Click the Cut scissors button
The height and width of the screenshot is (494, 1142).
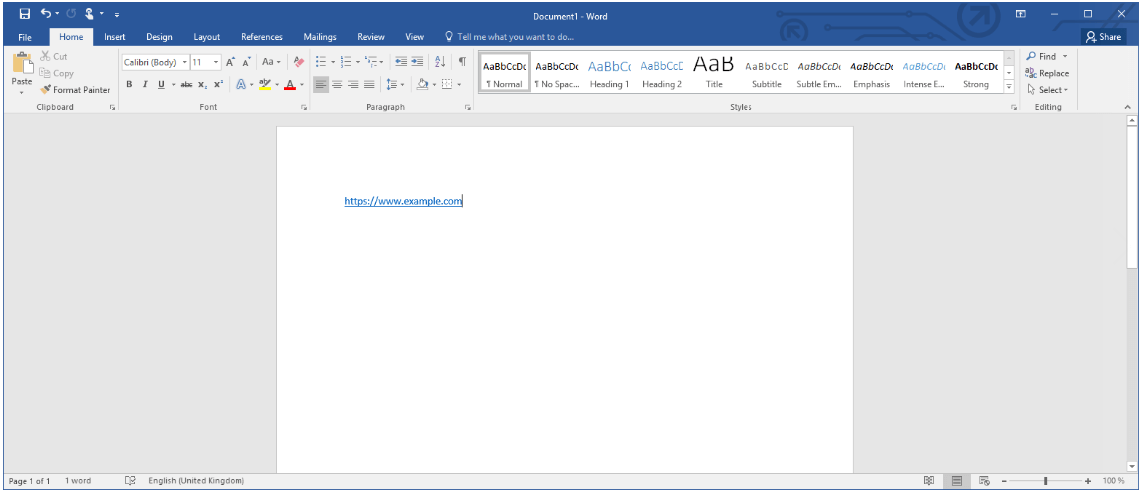[x=53, y=56]
